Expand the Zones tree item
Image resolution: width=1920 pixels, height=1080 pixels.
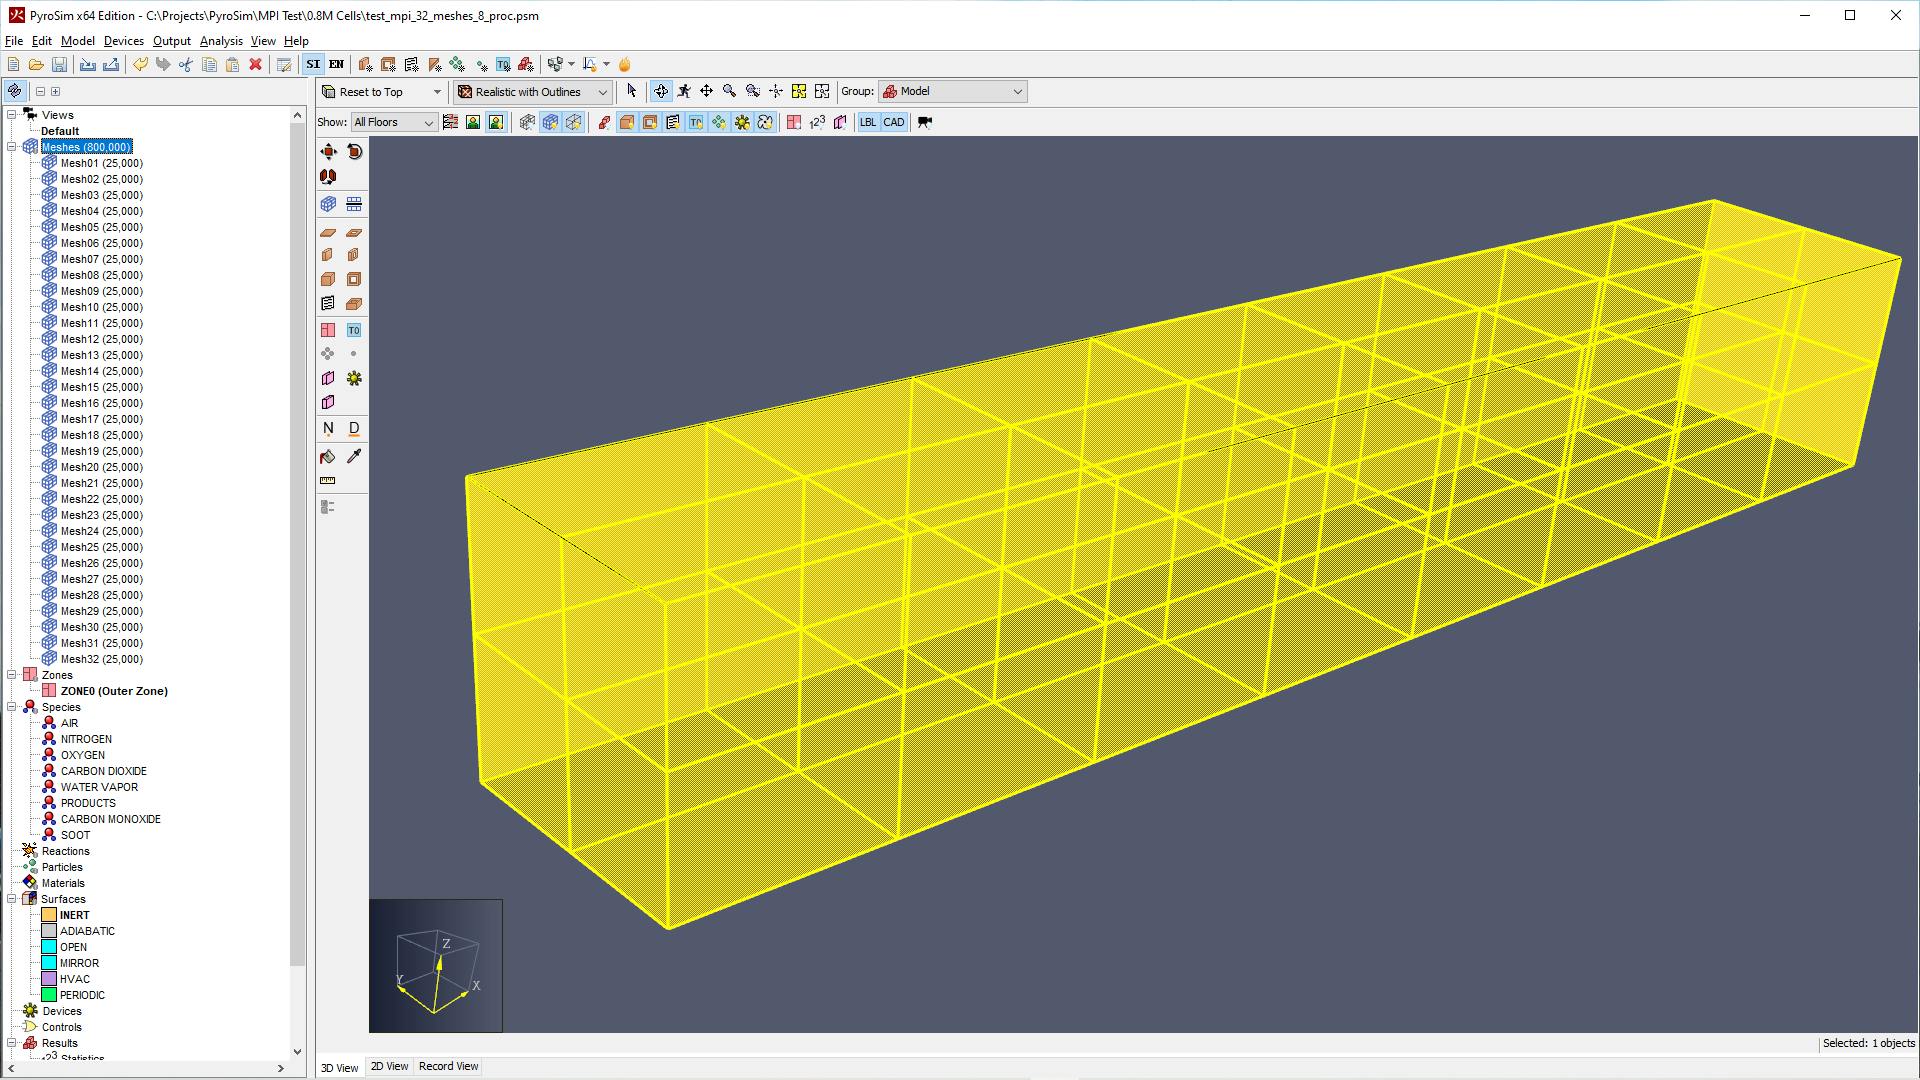pos(13,674)
